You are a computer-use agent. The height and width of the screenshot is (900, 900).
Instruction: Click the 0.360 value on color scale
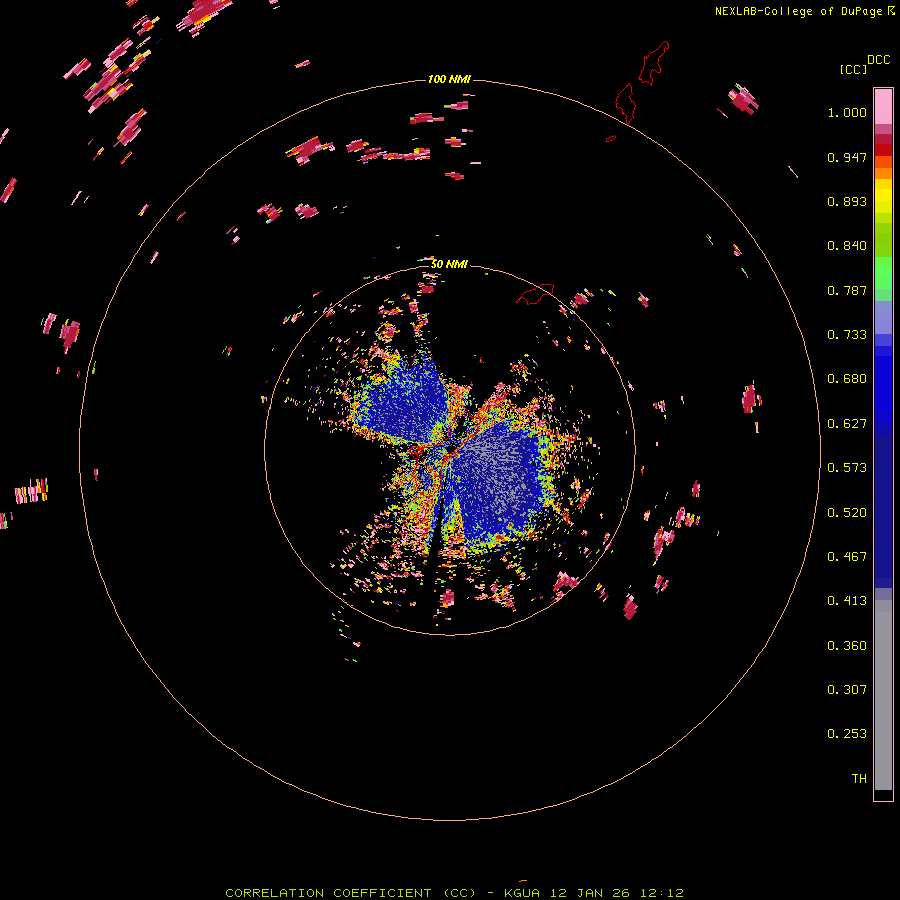pos(847,646)
